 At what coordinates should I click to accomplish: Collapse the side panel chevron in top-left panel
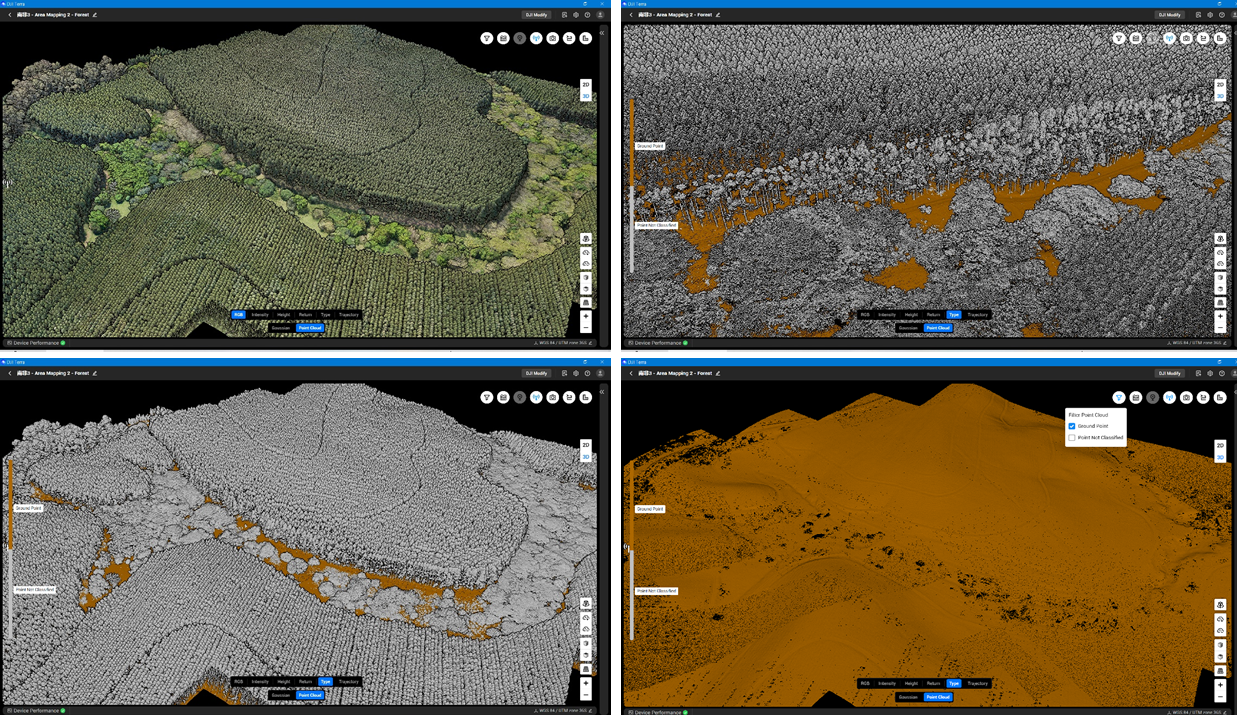point(602,34)
